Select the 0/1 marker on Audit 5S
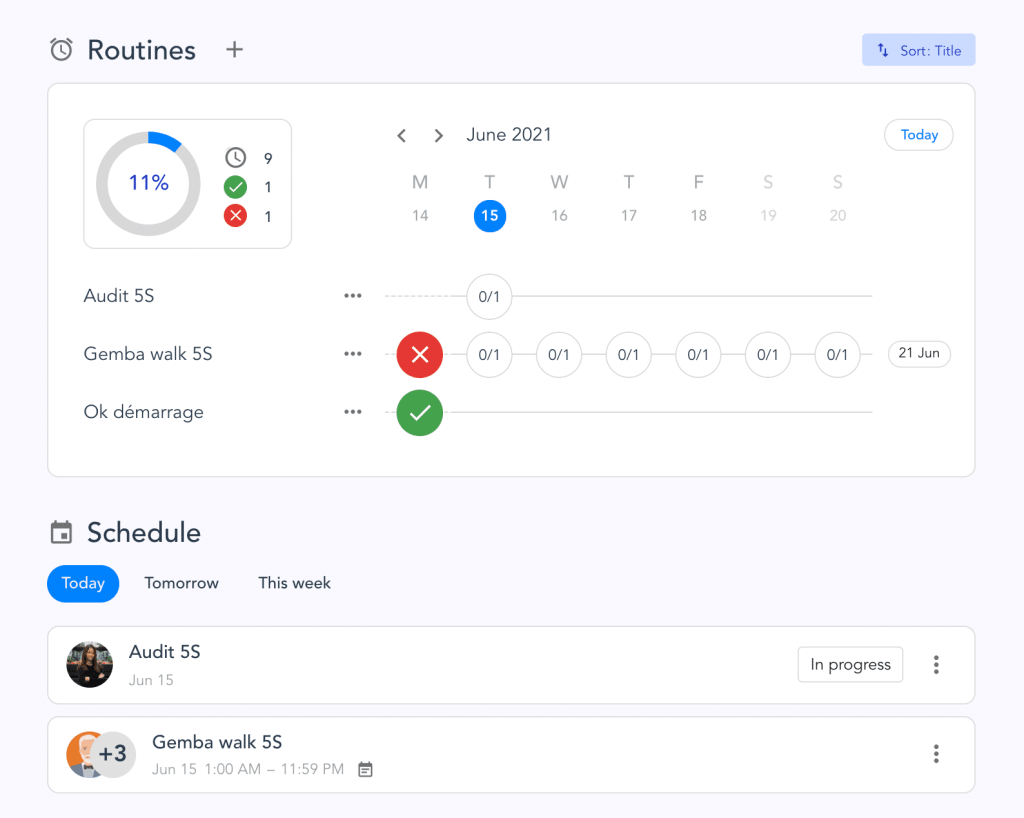Viewport: 1024px width, 818px height. coord(489,296)
